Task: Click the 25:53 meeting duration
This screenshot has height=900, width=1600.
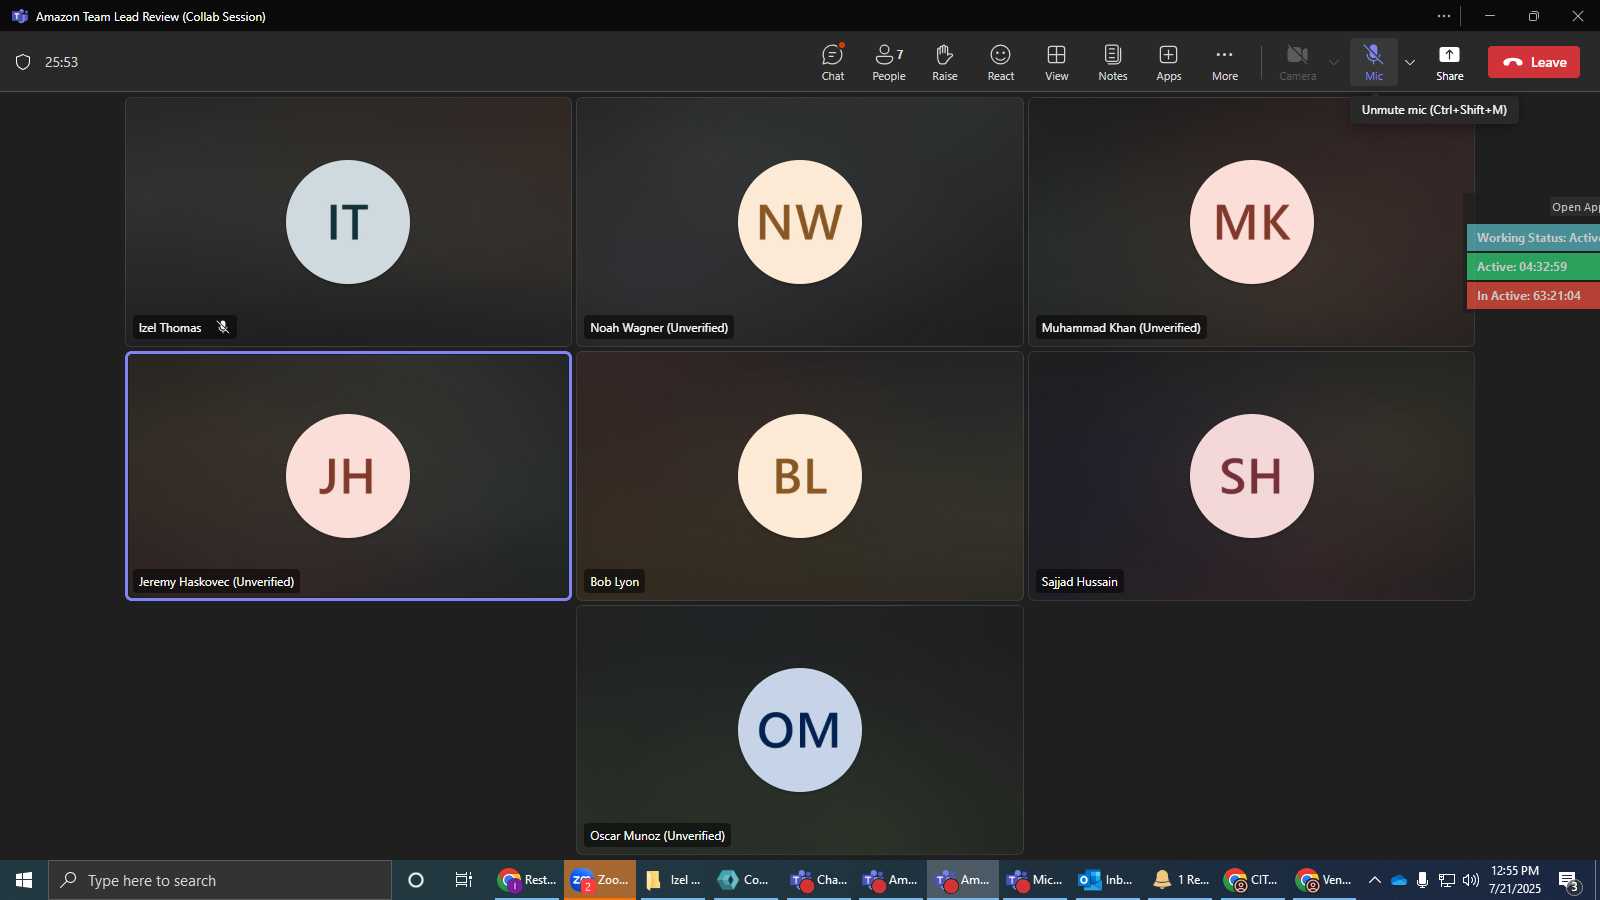Action: tap(61, 62)
